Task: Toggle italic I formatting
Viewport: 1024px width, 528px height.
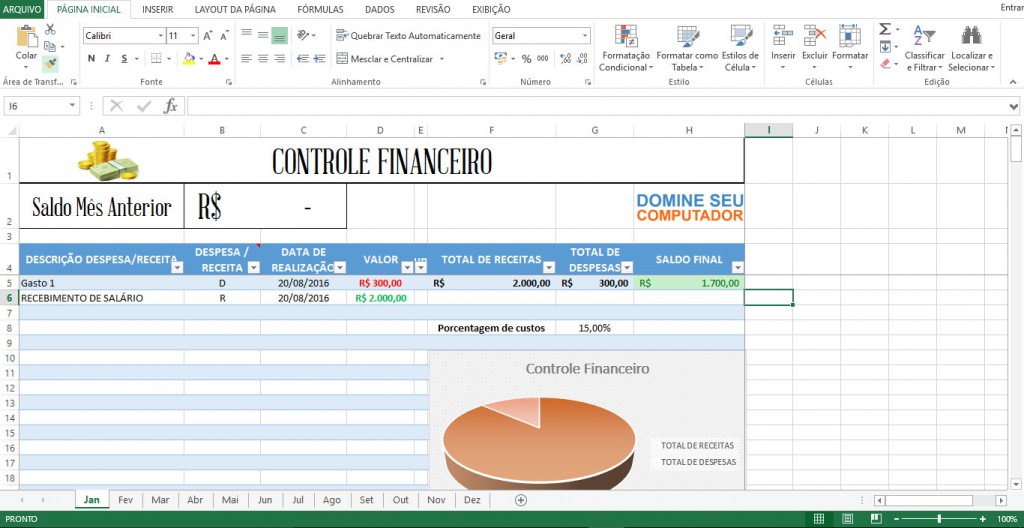Action: pos(107,59)
